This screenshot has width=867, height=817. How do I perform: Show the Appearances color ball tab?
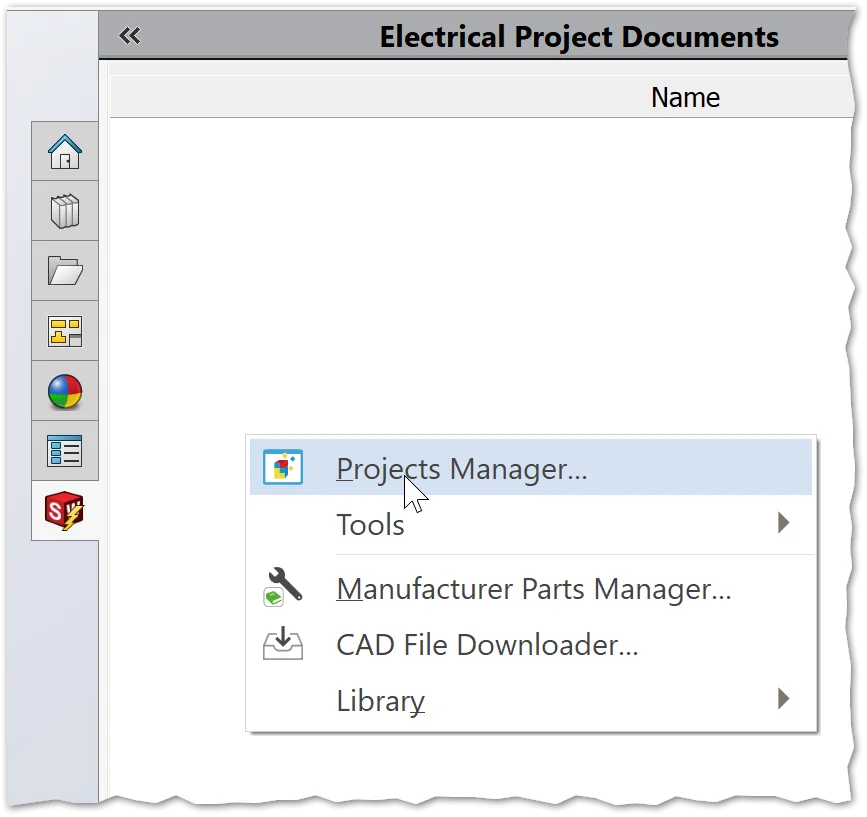point(65,391)
